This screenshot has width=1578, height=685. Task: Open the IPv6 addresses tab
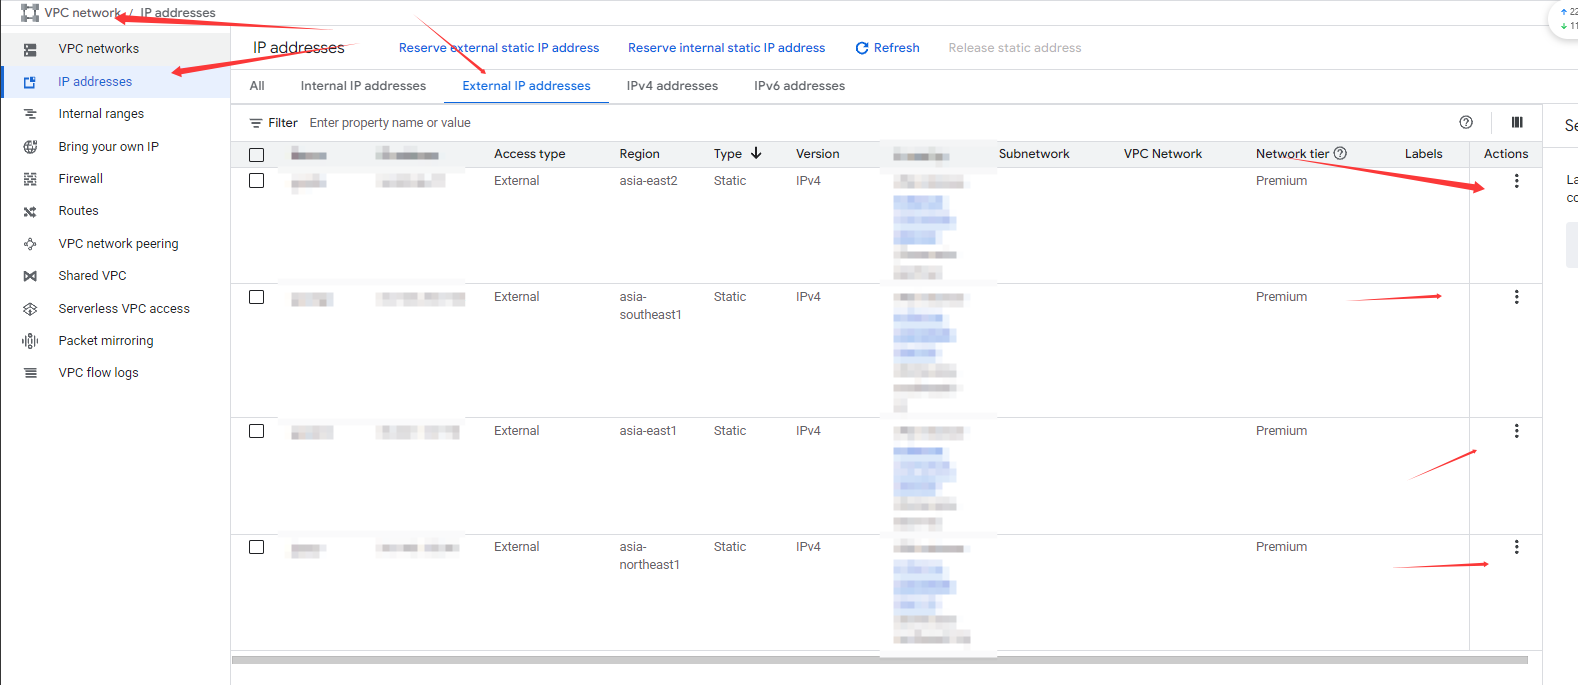(799, 86)
